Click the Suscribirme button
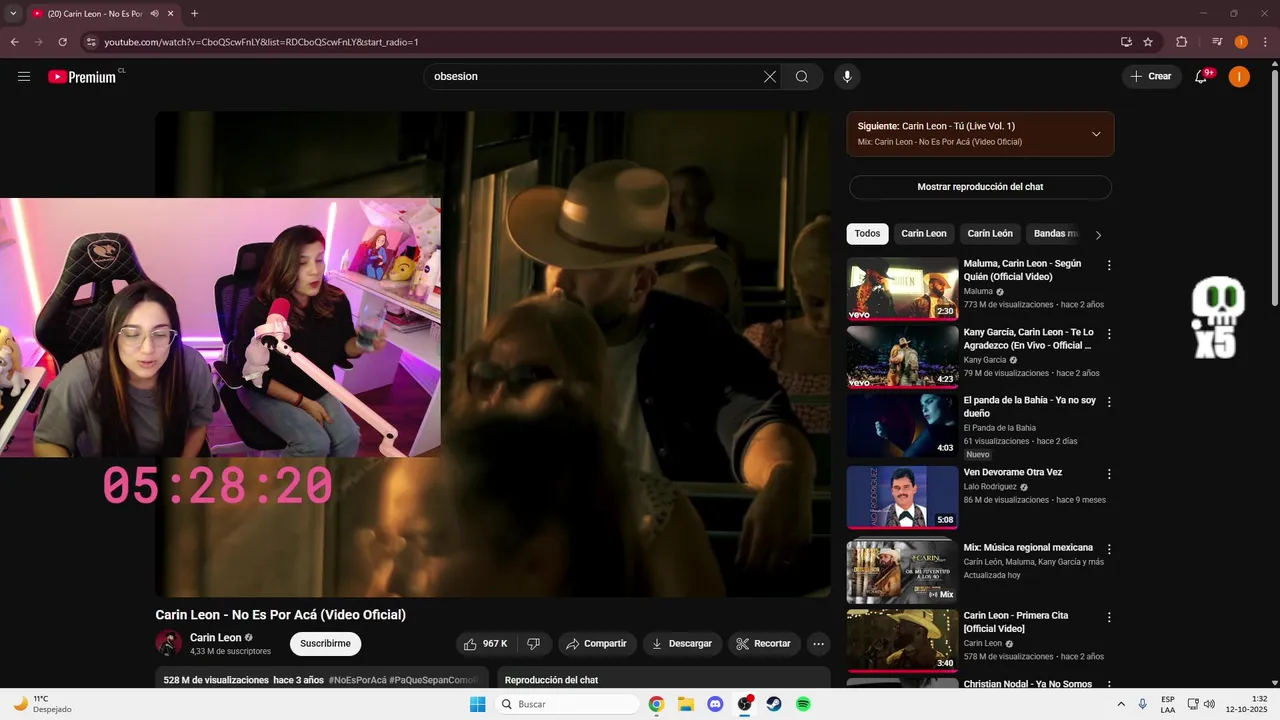The width and height of the screenshot is (1280, 720). click(325, 644)
